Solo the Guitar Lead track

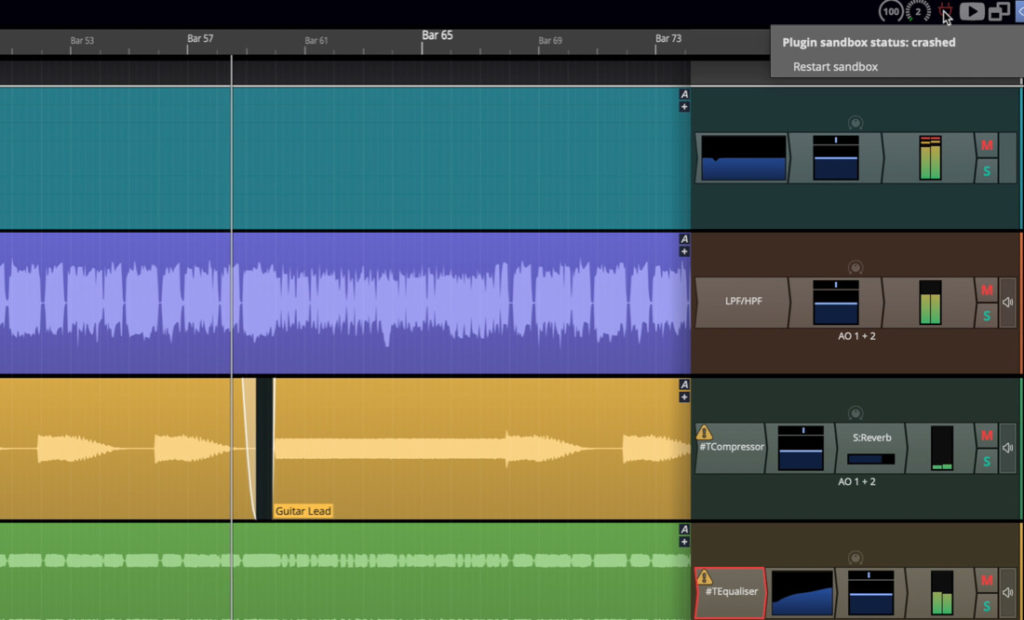(x=986, y=461)
